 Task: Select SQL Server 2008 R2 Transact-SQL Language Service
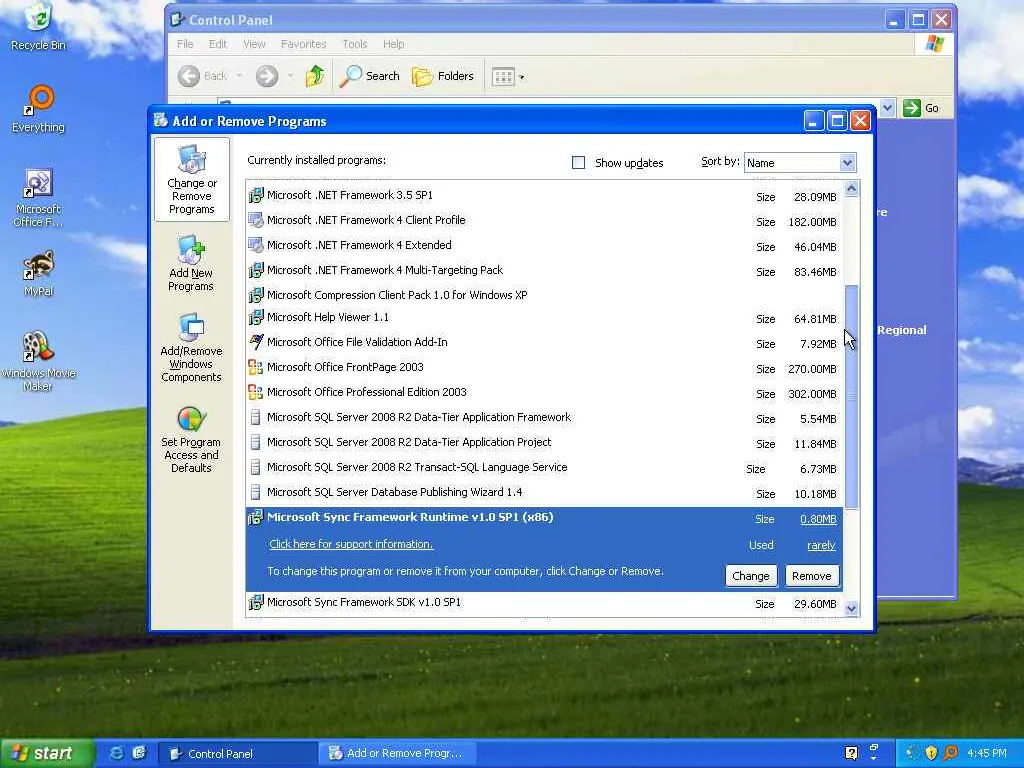(544, 467)
